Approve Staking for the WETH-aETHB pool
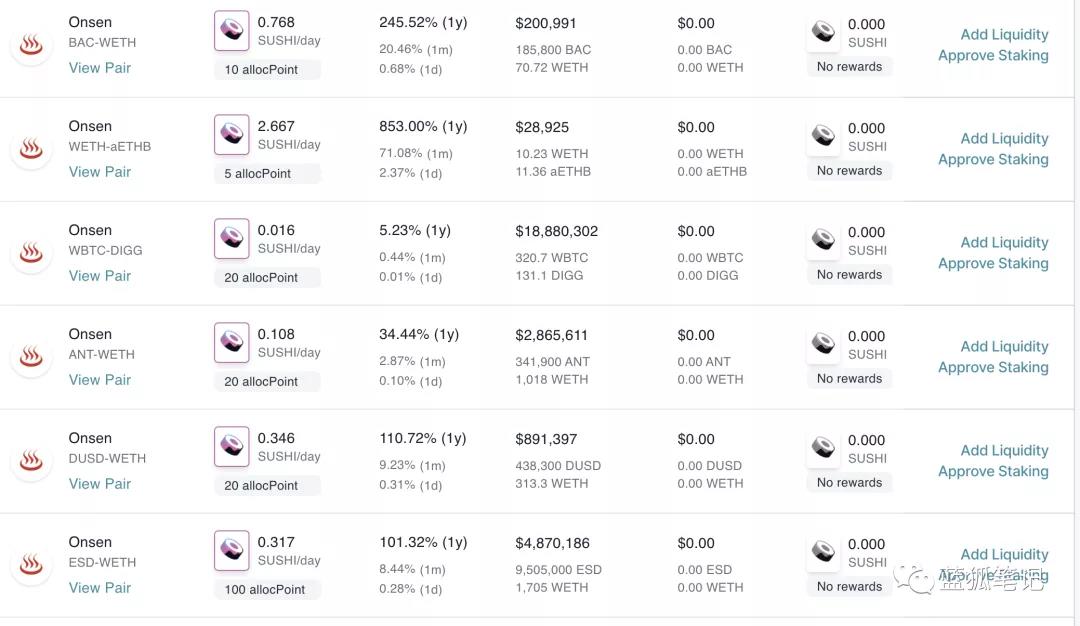This screenshot has width=1080, height=626. (x=993, y=159)
